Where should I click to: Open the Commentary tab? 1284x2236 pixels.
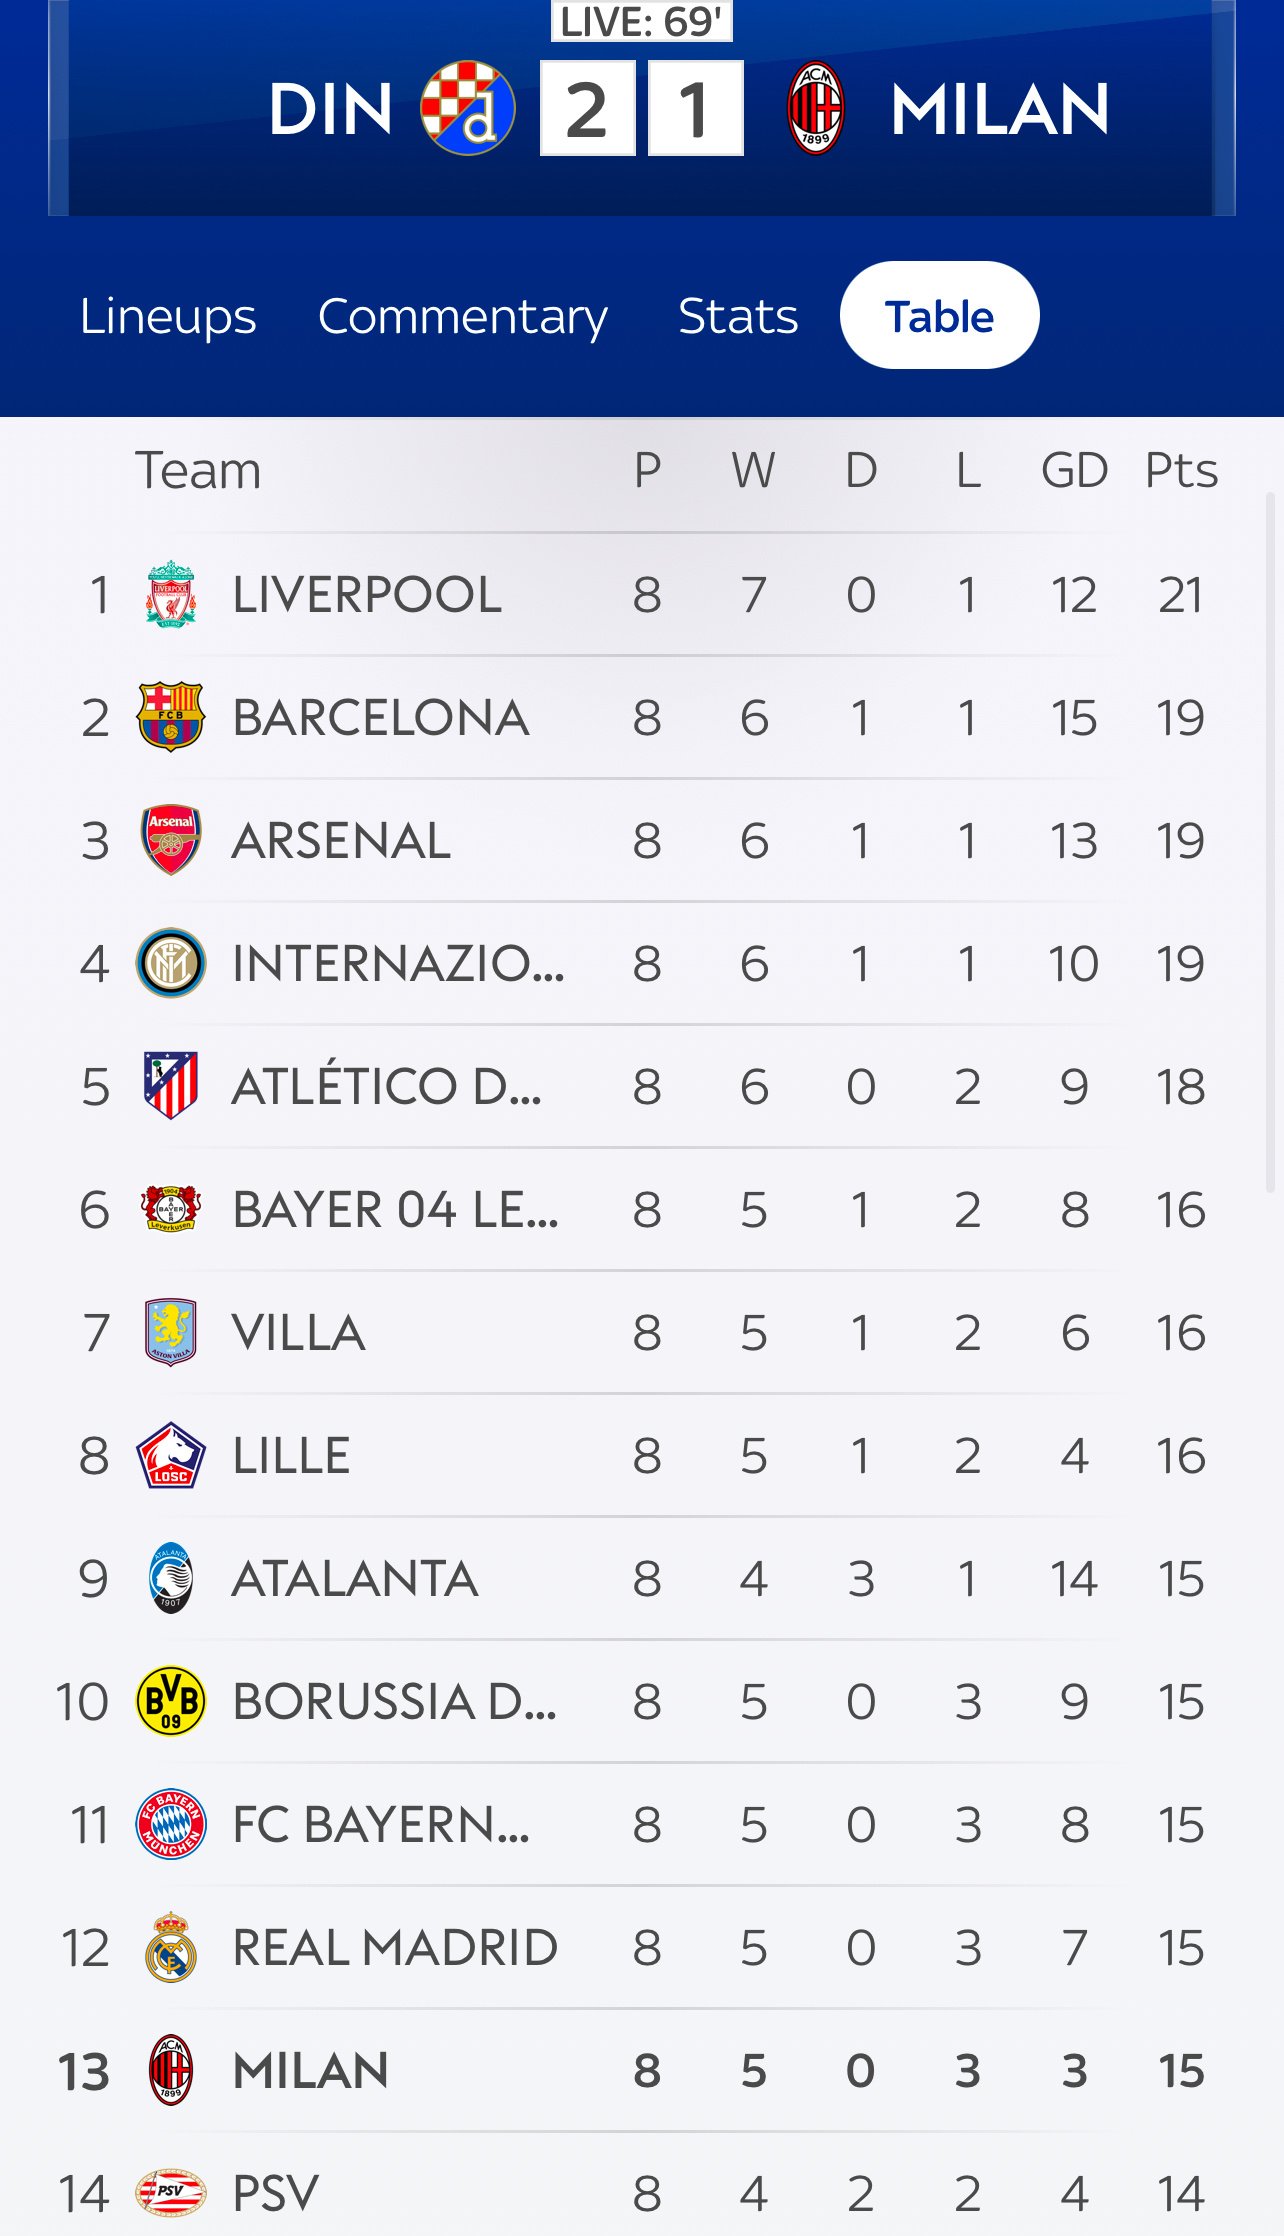point(462,316)
